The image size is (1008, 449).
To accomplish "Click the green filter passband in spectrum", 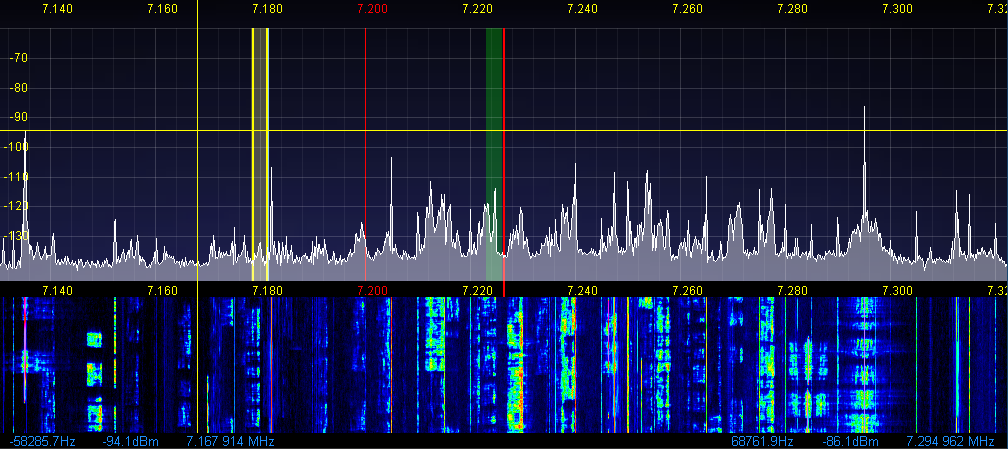I will coord(493,150).
